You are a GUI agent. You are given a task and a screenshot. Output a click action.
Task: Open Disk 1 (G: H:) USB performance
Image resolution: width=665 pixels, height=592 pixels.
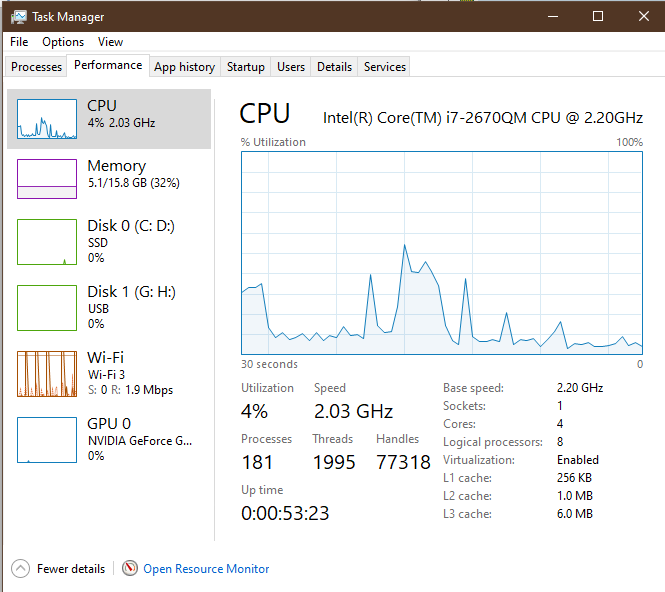[131, 307]
